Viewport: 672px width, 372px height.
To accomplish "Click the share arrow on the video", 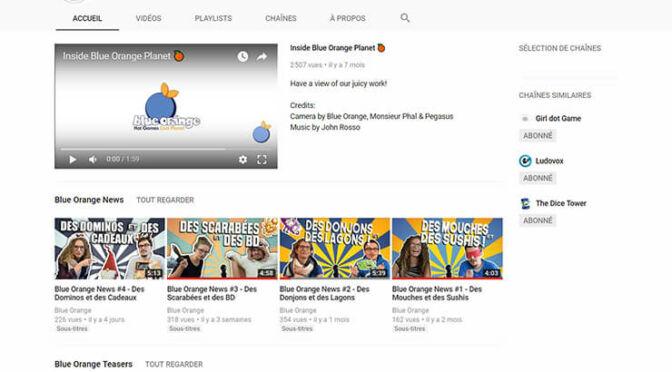I will tap(261, 57).
